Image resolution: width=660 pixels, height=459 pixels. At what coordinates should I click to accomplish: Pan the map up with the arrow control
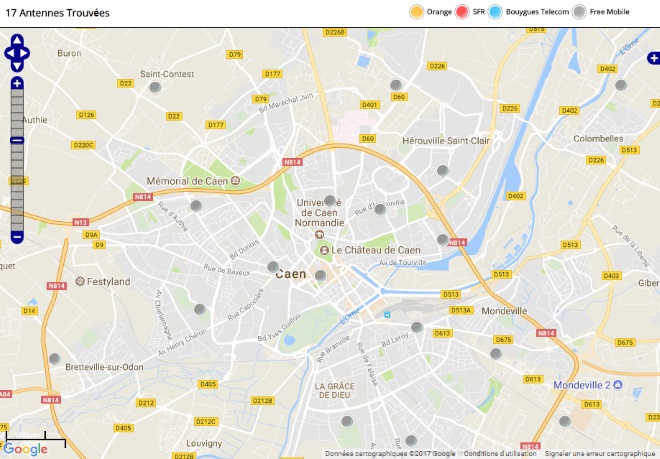click(17, 40)
